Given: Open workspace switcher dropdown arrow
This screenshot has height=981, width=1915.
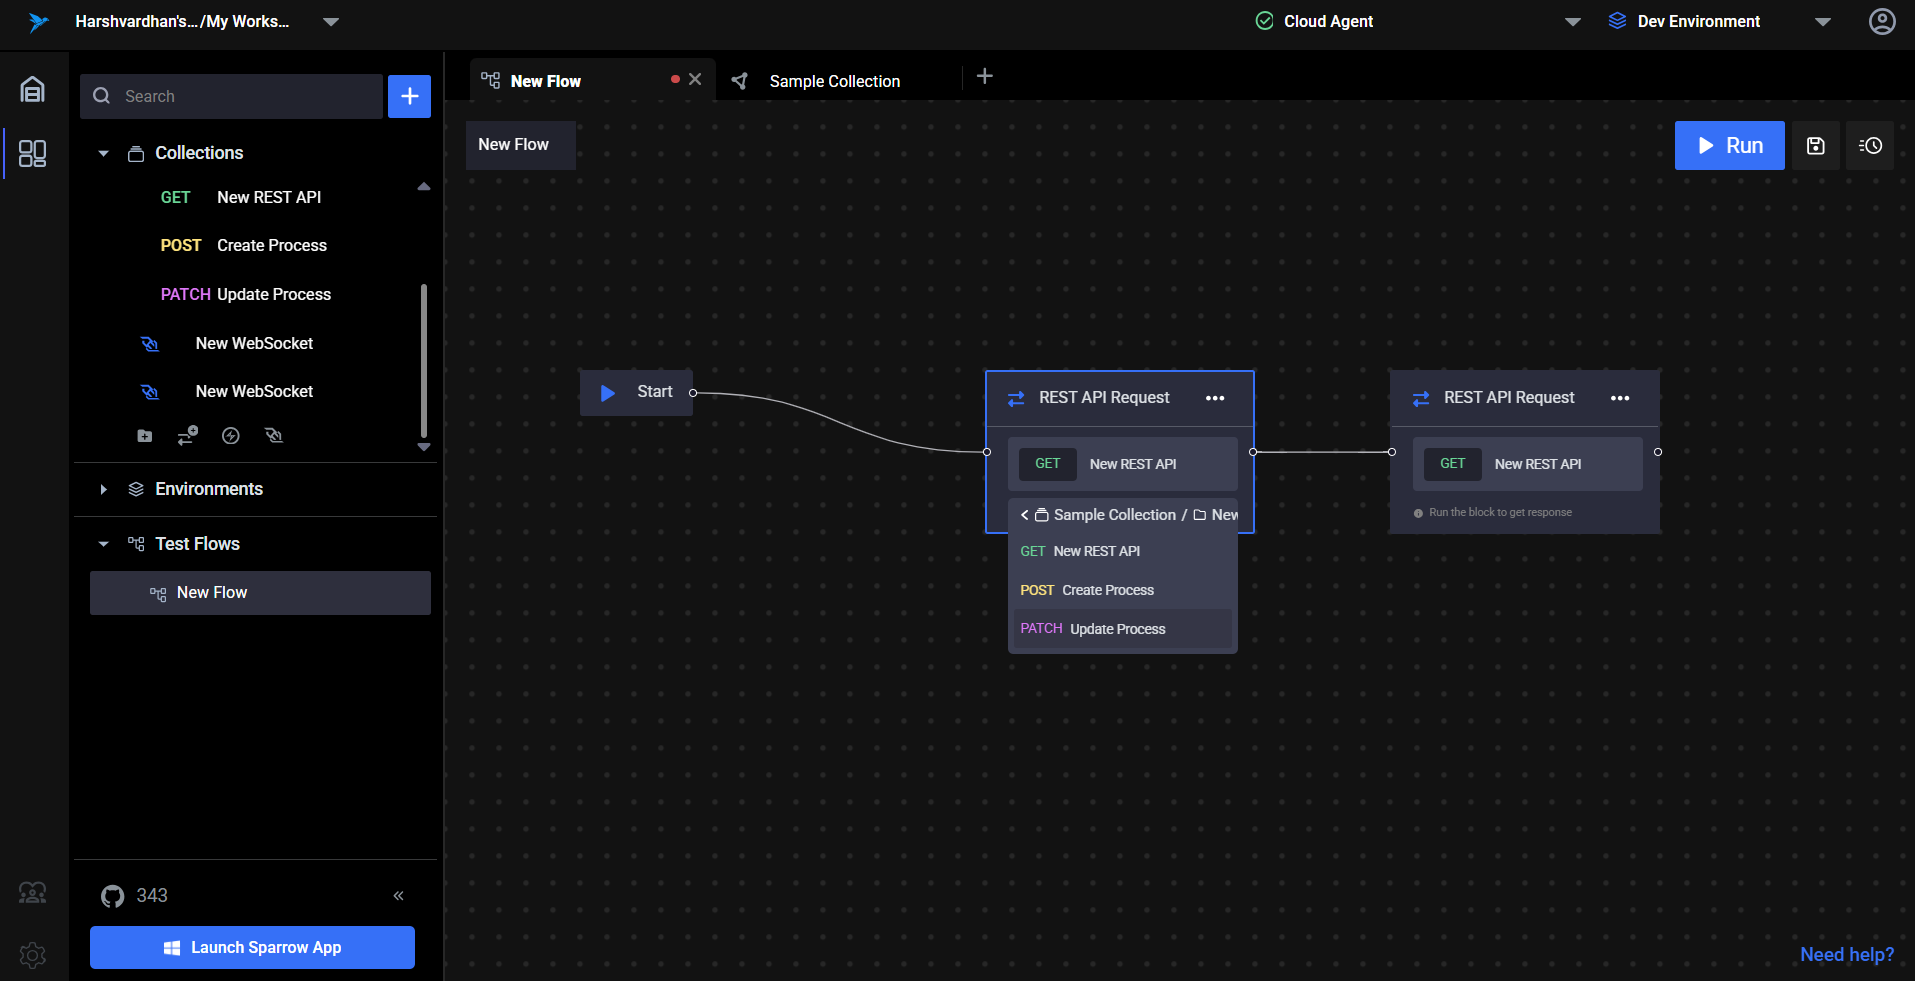Looking at the screenshot, I should click(331, 22).
